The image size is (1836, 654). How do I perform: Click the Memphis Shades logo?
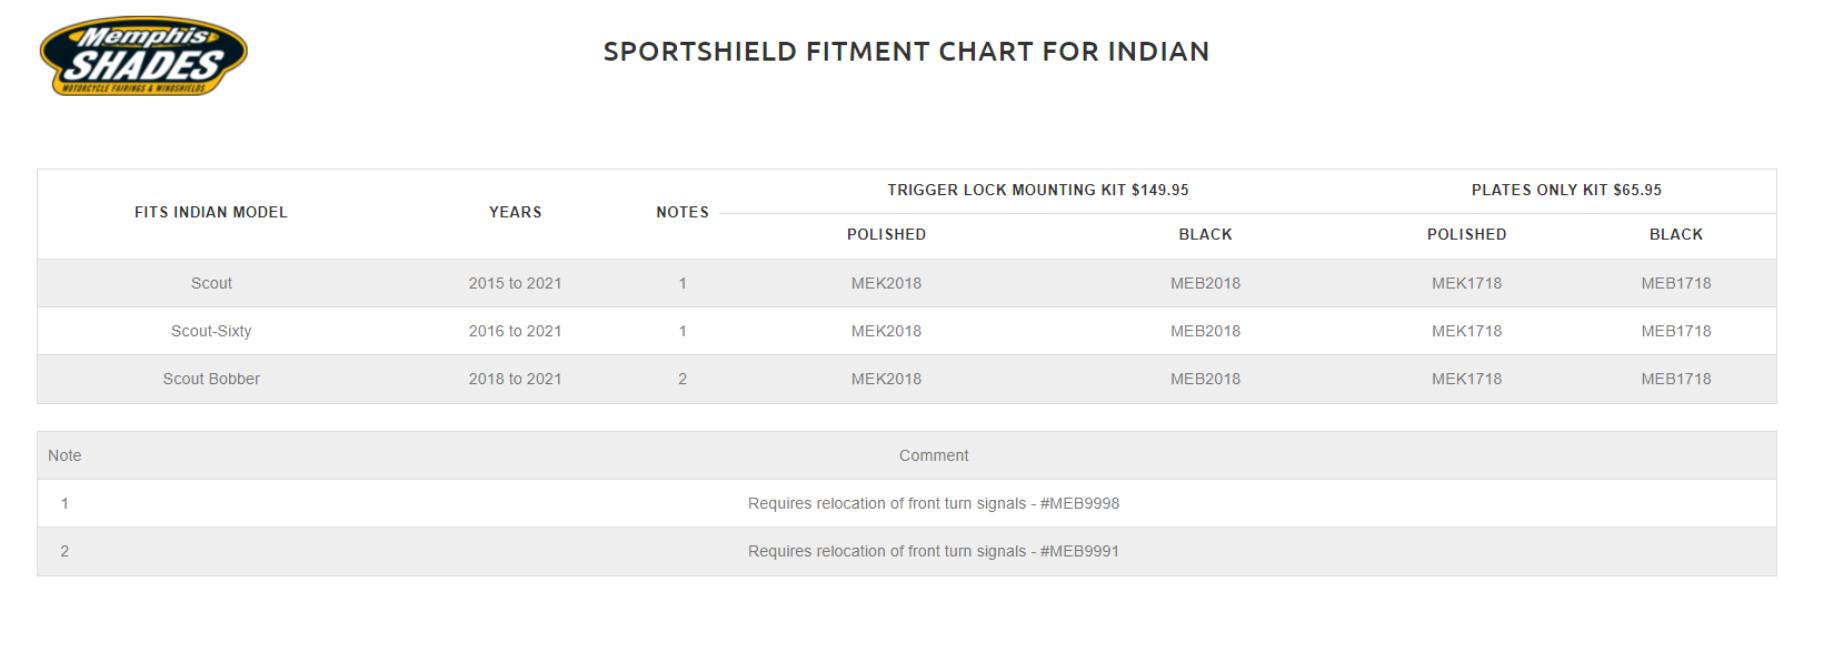point(144,56)
